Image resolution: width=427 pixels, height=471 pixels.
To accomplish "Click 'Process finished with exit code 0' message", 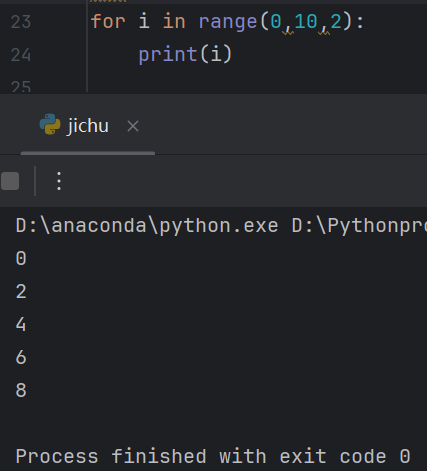I will (x=213, y=456).
